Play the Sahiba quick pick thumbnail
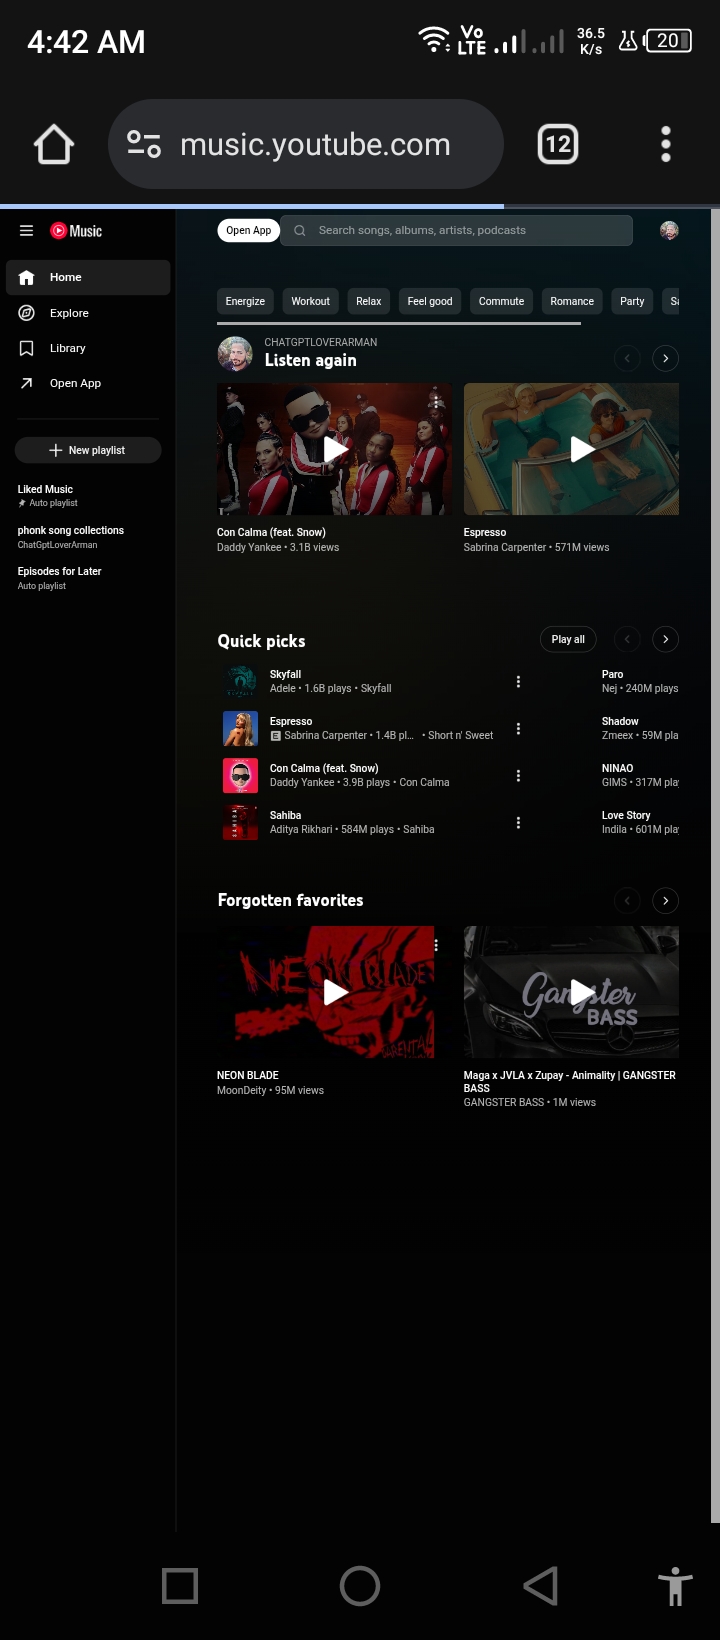Viewport: 720px width, 1640px height. [x=240, y=823]
